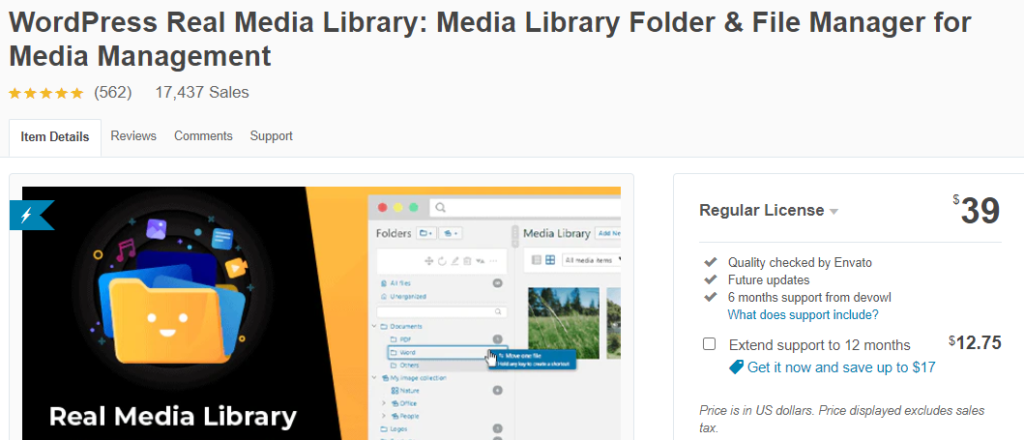Click the blue price tag icon

(736, 368)
